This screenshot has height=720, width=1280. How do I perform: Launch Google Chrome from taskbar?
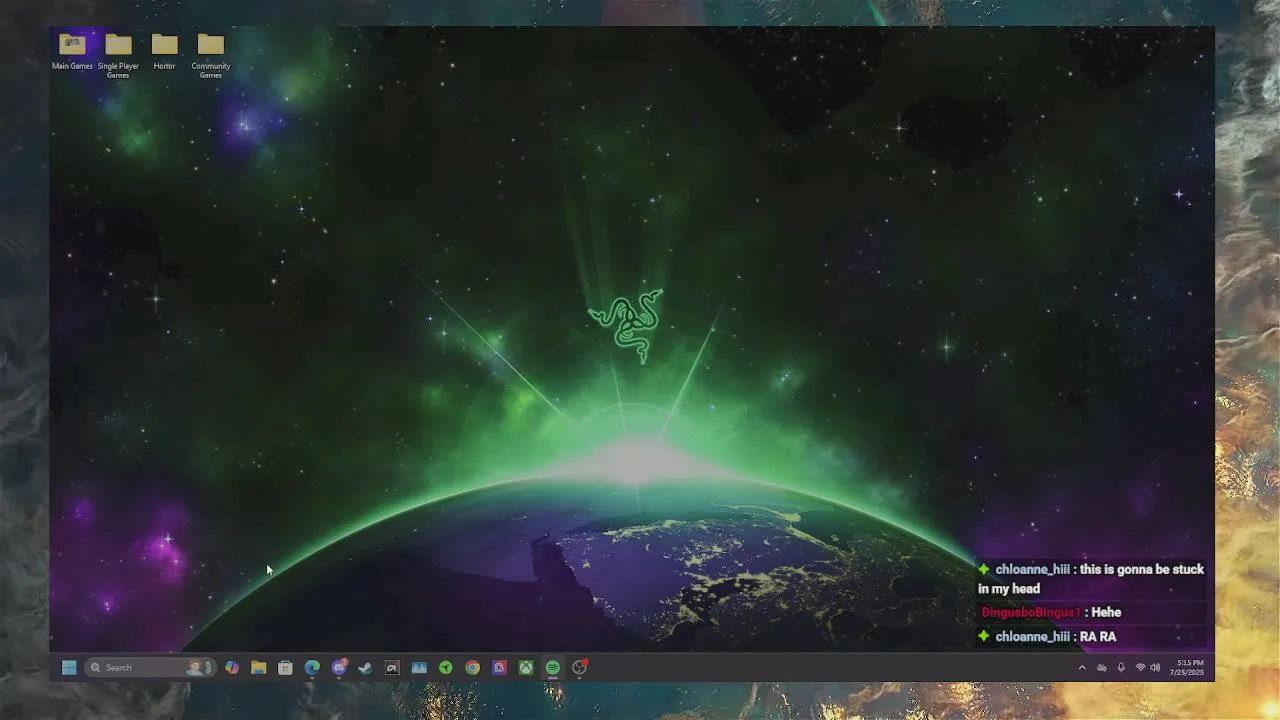click(472, 667)
